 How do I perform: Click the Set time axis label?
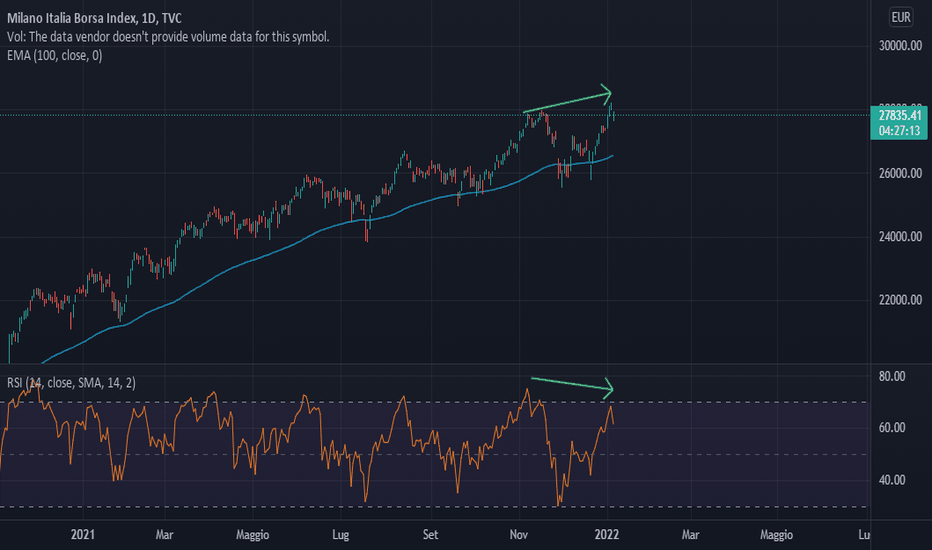click(x=430, y=535)
